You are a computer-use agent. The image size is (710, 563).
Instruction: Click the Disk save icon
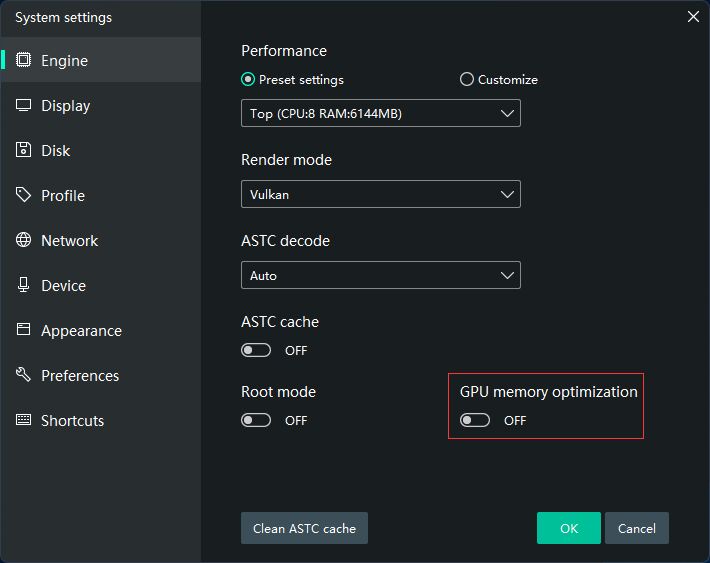click(23, 150)
